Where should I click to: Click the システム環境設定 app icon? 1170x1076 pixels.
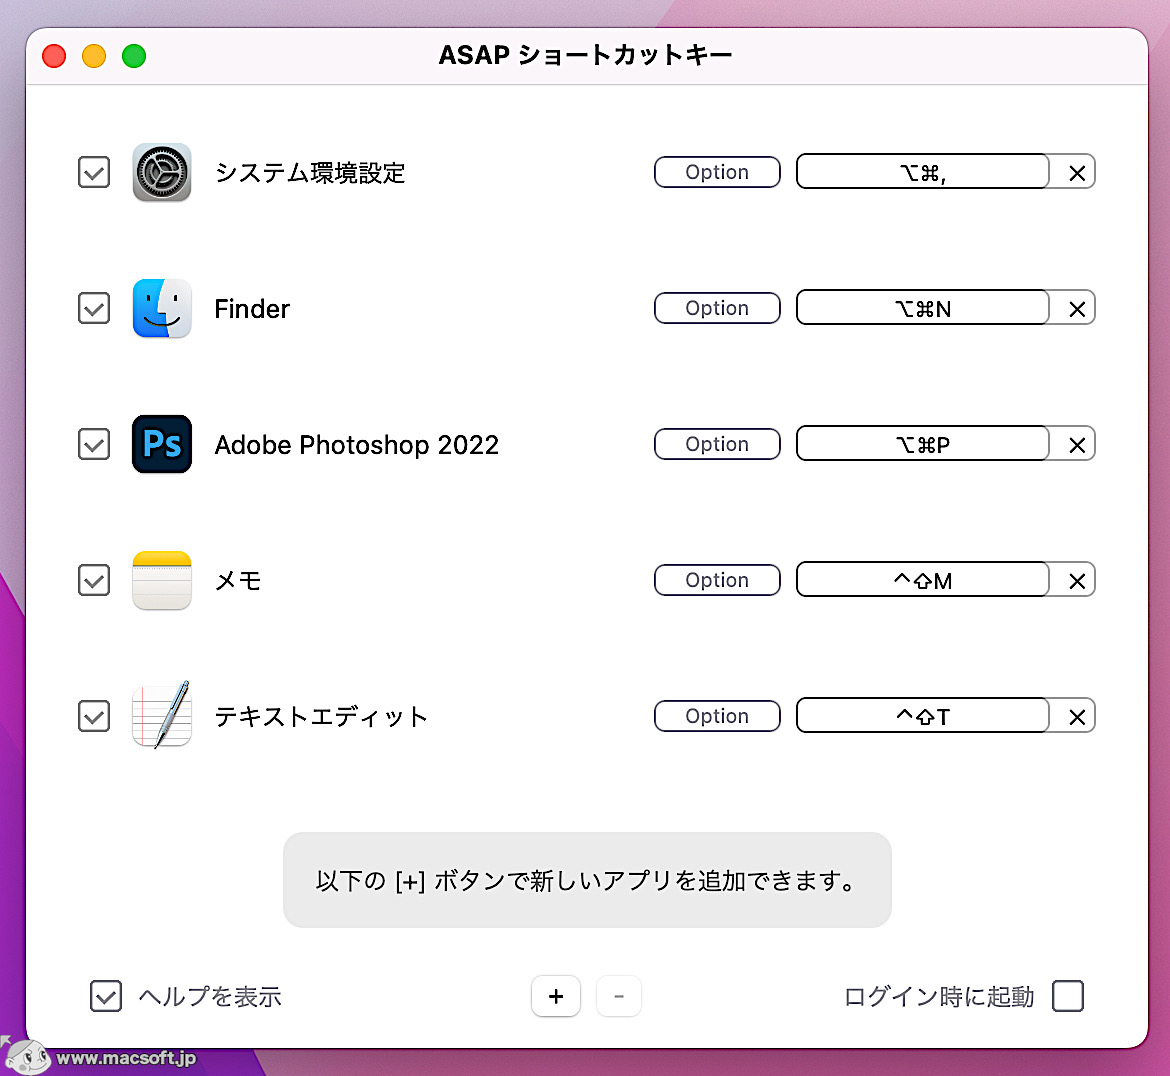click(x=161, y=172)
